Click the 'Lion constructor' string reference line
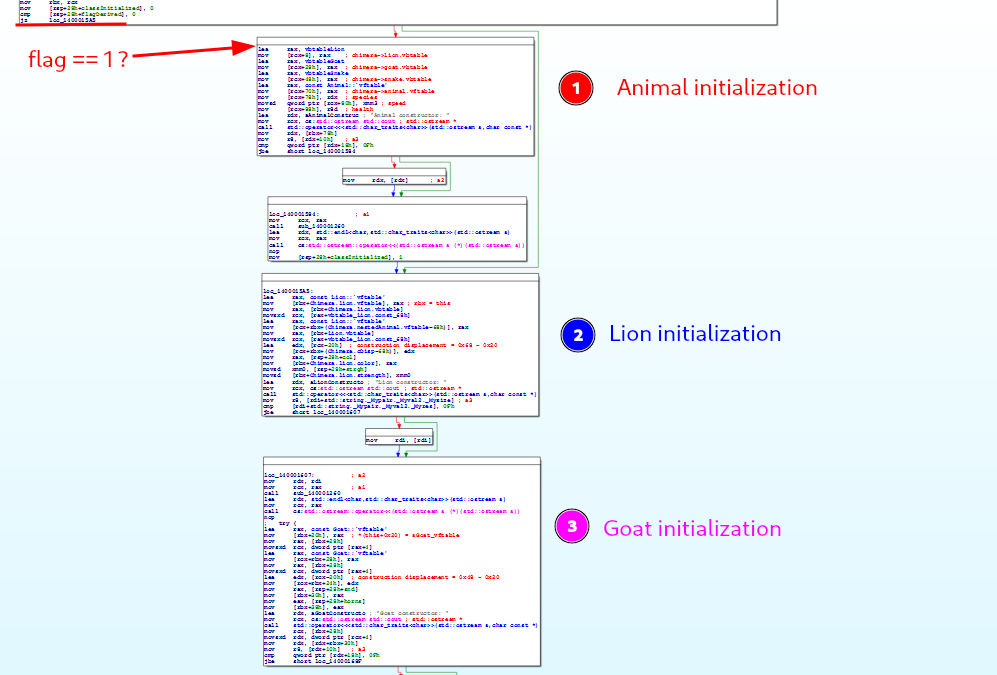 (x=355, y=382)
